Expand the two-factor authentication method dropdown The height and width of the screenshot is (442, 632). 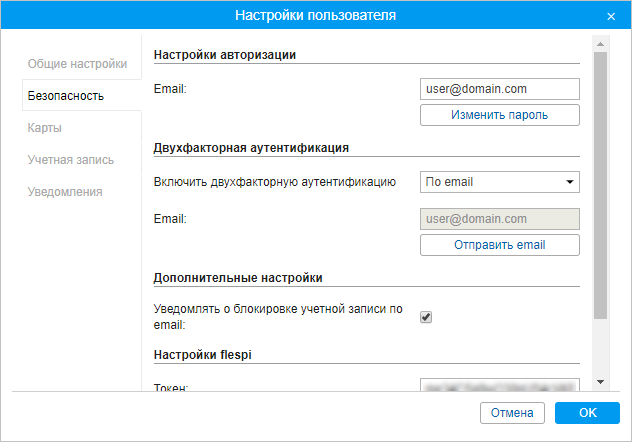tap(499, 182)
